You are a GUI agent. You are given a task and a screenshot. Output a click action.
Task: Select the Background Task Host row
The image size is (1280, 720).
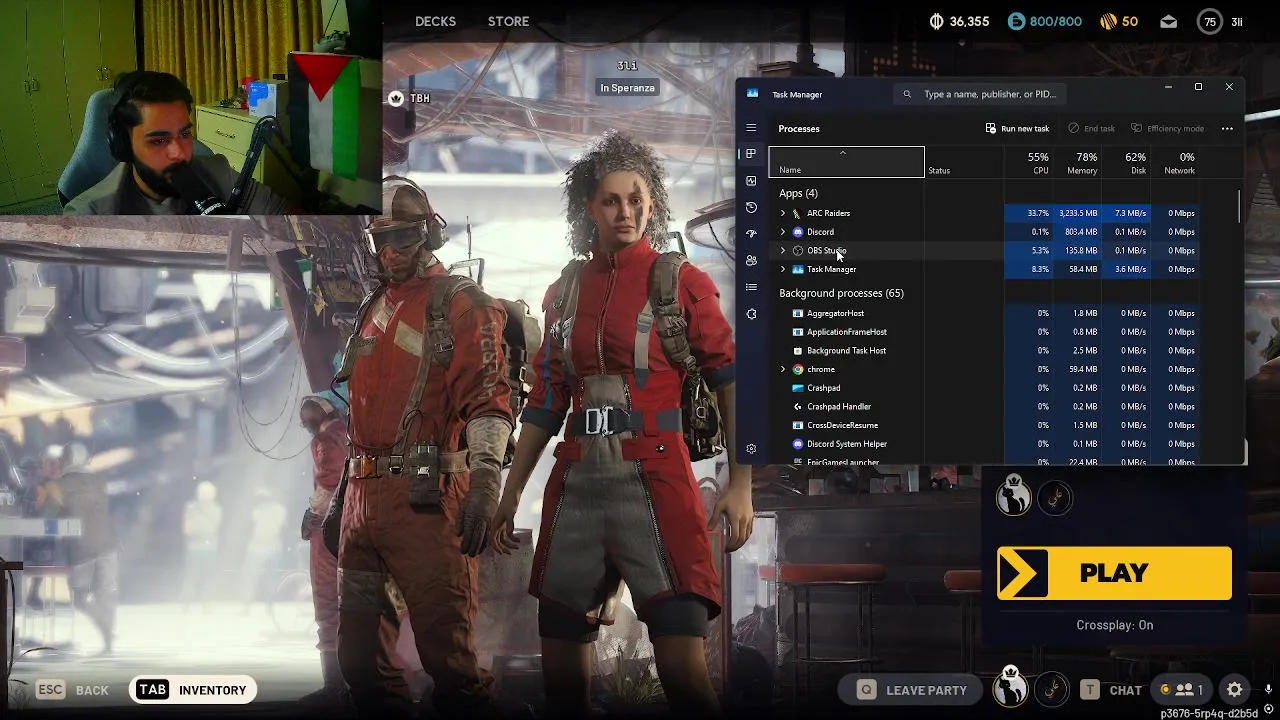point(986,351)
